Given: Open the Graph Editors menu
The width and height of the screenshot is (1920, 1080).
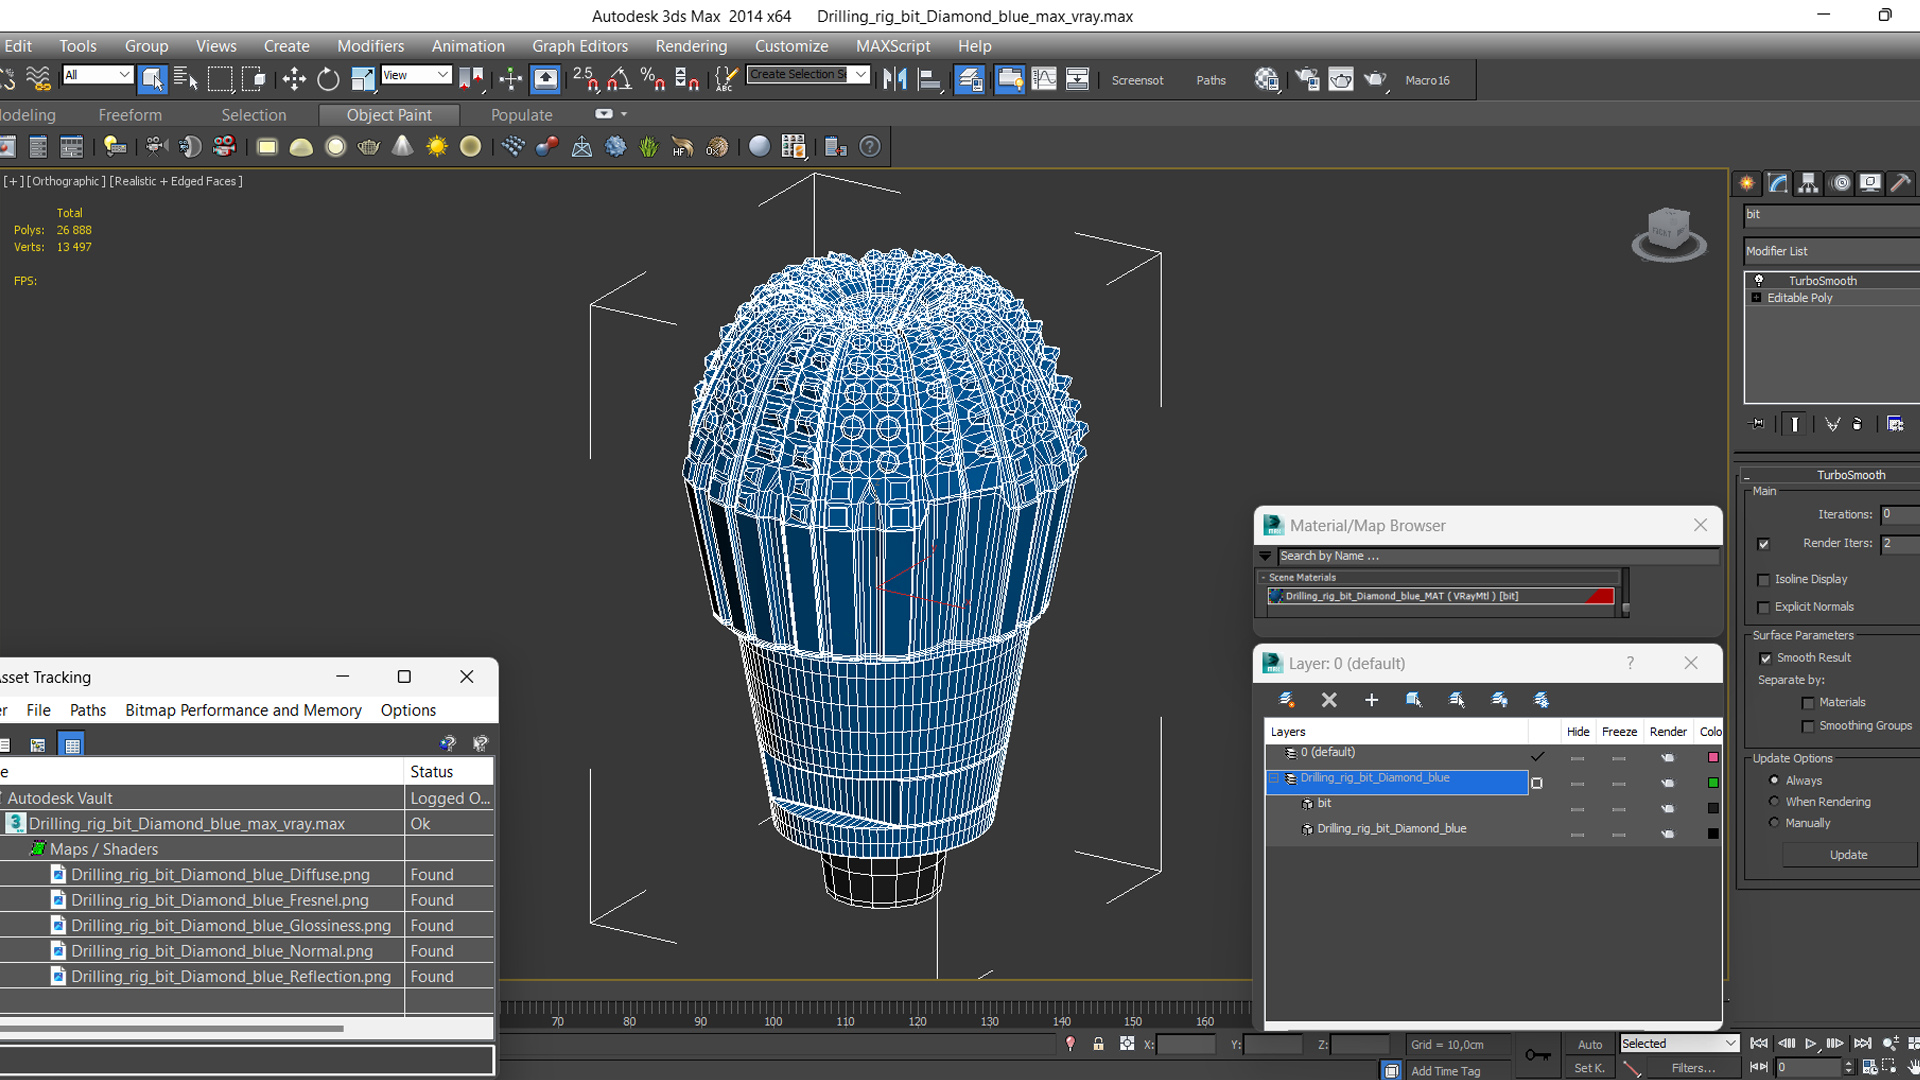Looking at the screenshot, I should [x=580, y=46].
